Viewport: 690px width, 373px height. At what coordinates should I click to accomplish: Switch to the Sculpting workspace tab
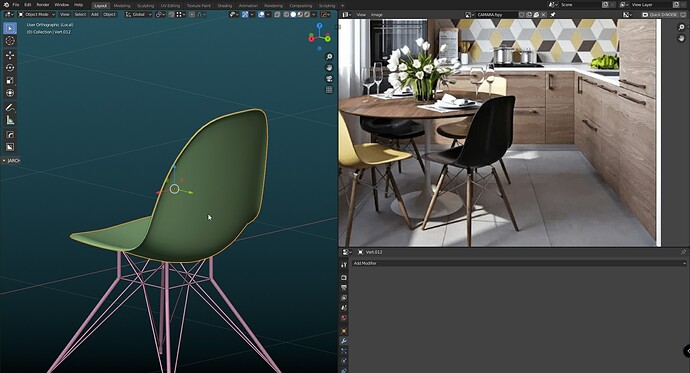(145, 6)
